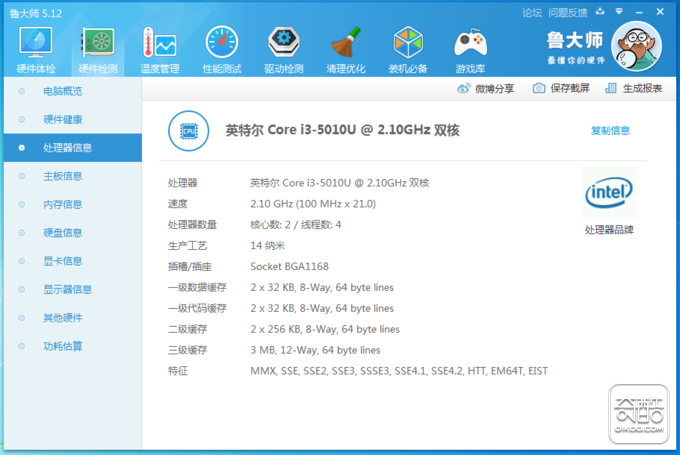
Task: Click the 3 MB, 12-Way cache value
Action: (315, 350)
